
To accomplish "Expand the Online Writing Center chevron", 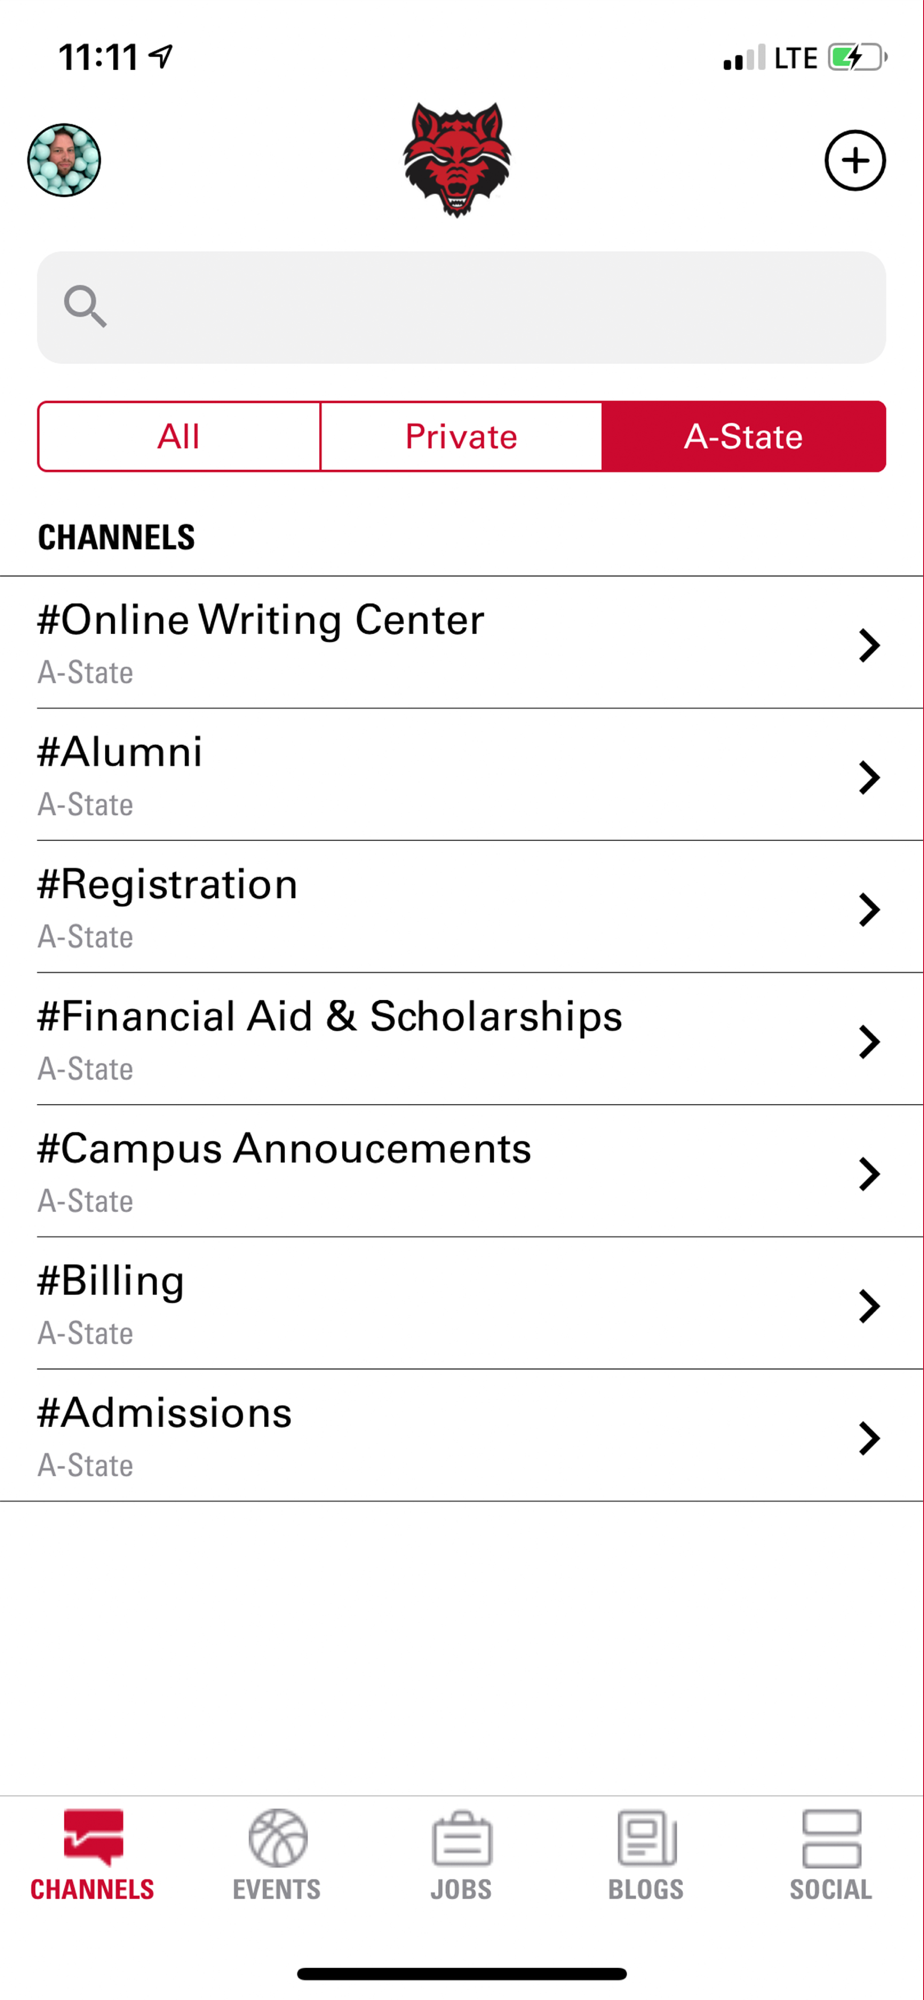I will (869, 645).
